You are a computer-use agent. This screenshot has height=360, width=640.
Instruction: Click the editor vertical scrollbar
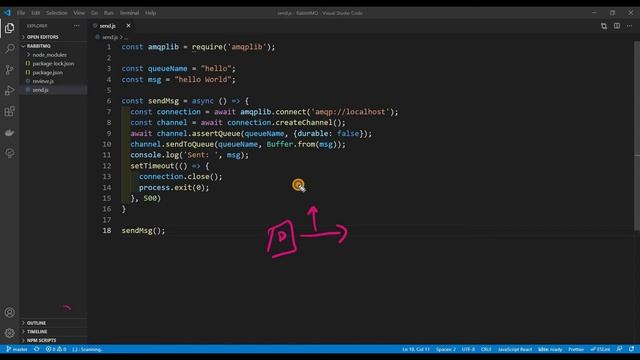coord(637,136)
